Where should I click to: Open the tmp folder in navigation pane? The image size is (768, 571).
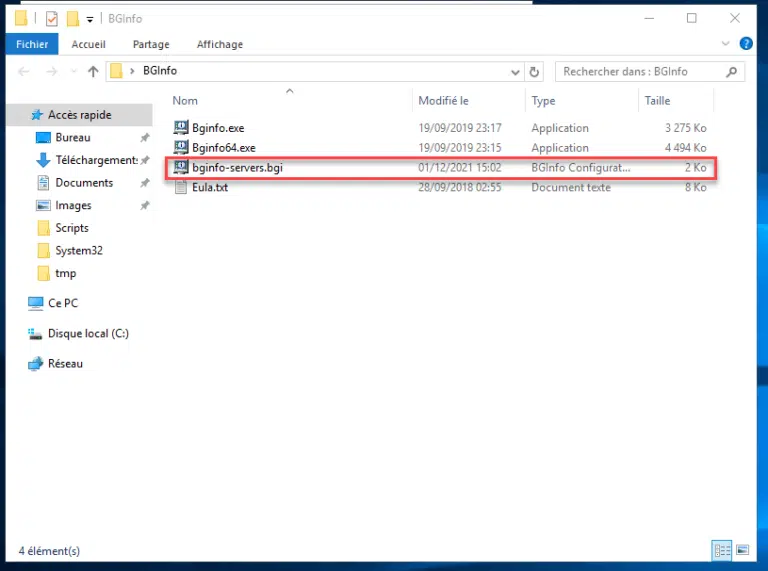pos(65,273)
